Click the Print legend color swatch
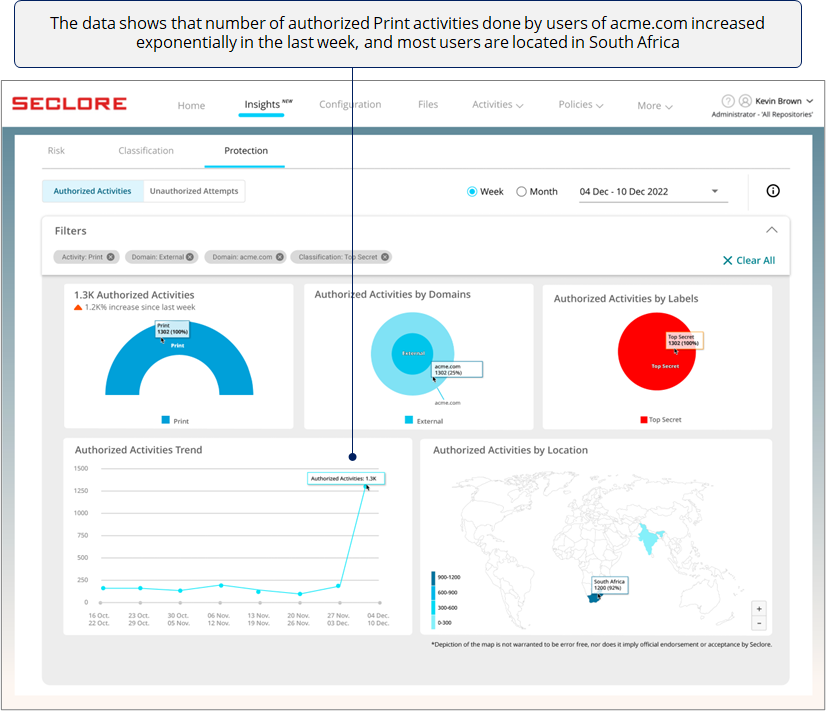This screenshot has width=826, height=711. point(165,420)
